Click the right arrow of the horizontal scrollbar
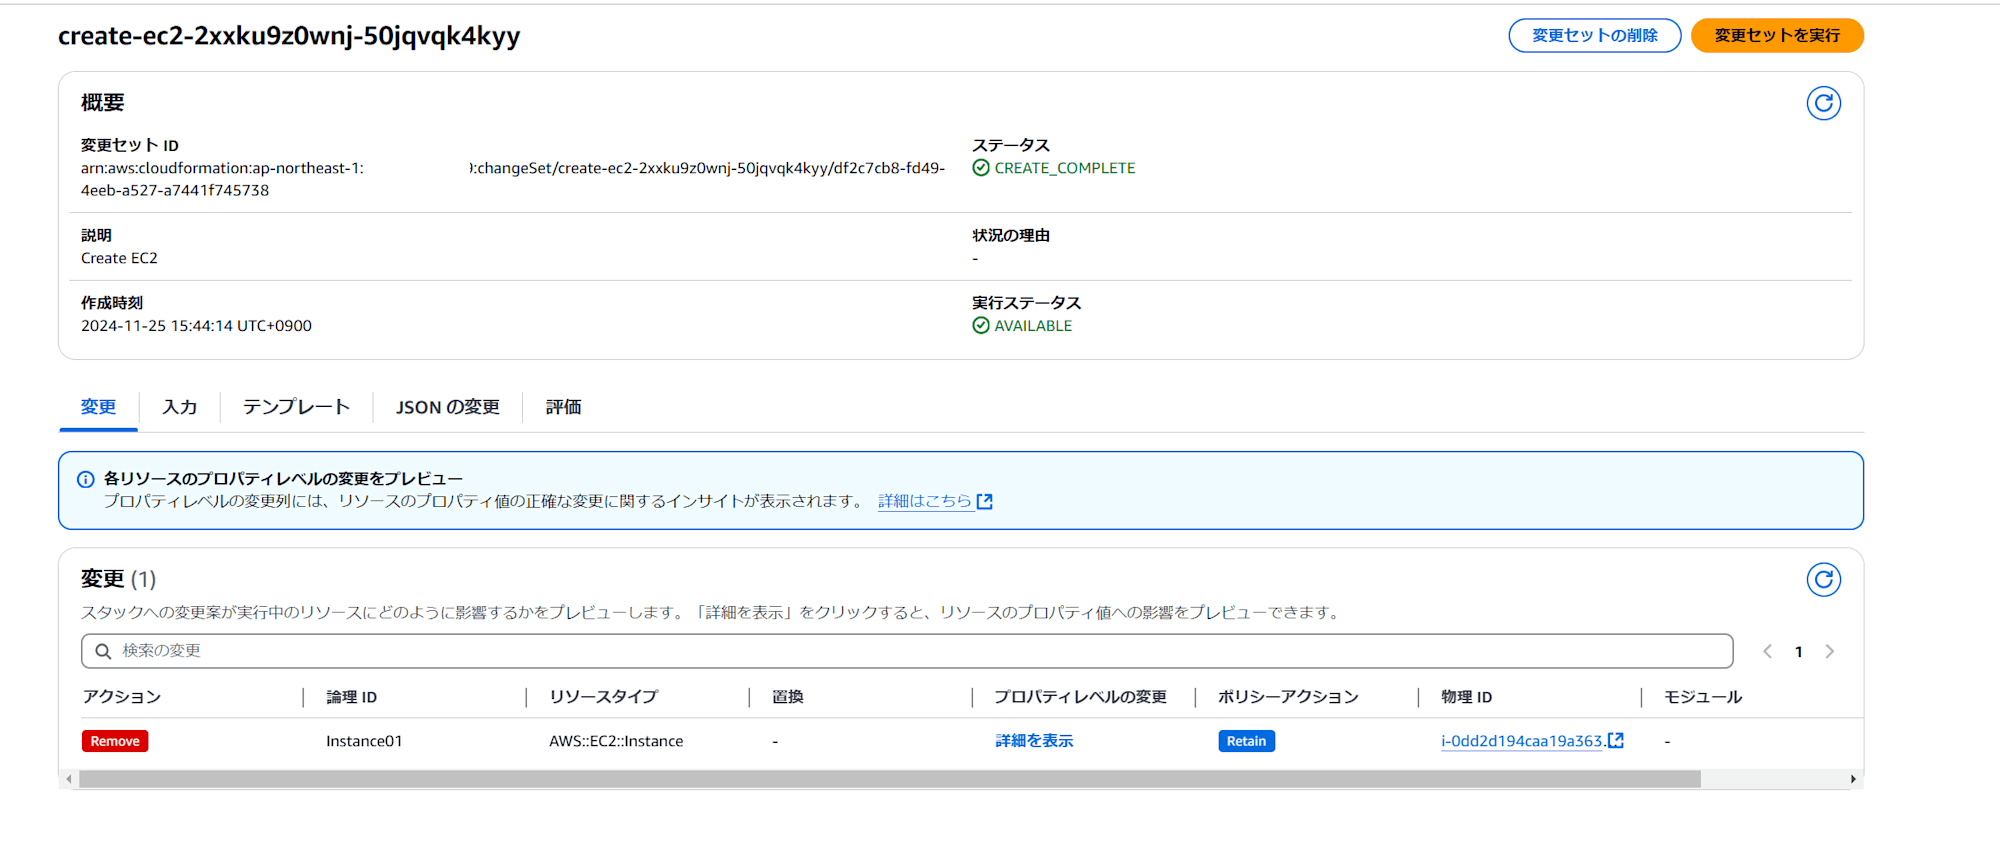Image resolution: width=2000 pixels, height=843 pixels. (x=1853, y=779)
